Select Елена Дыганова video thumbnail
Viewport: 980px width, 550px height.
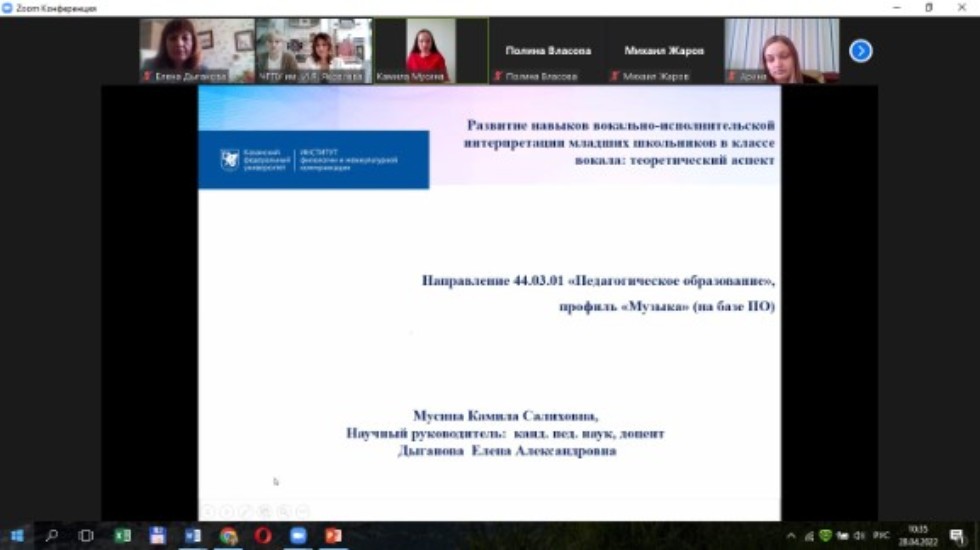(x=197, y=51)
